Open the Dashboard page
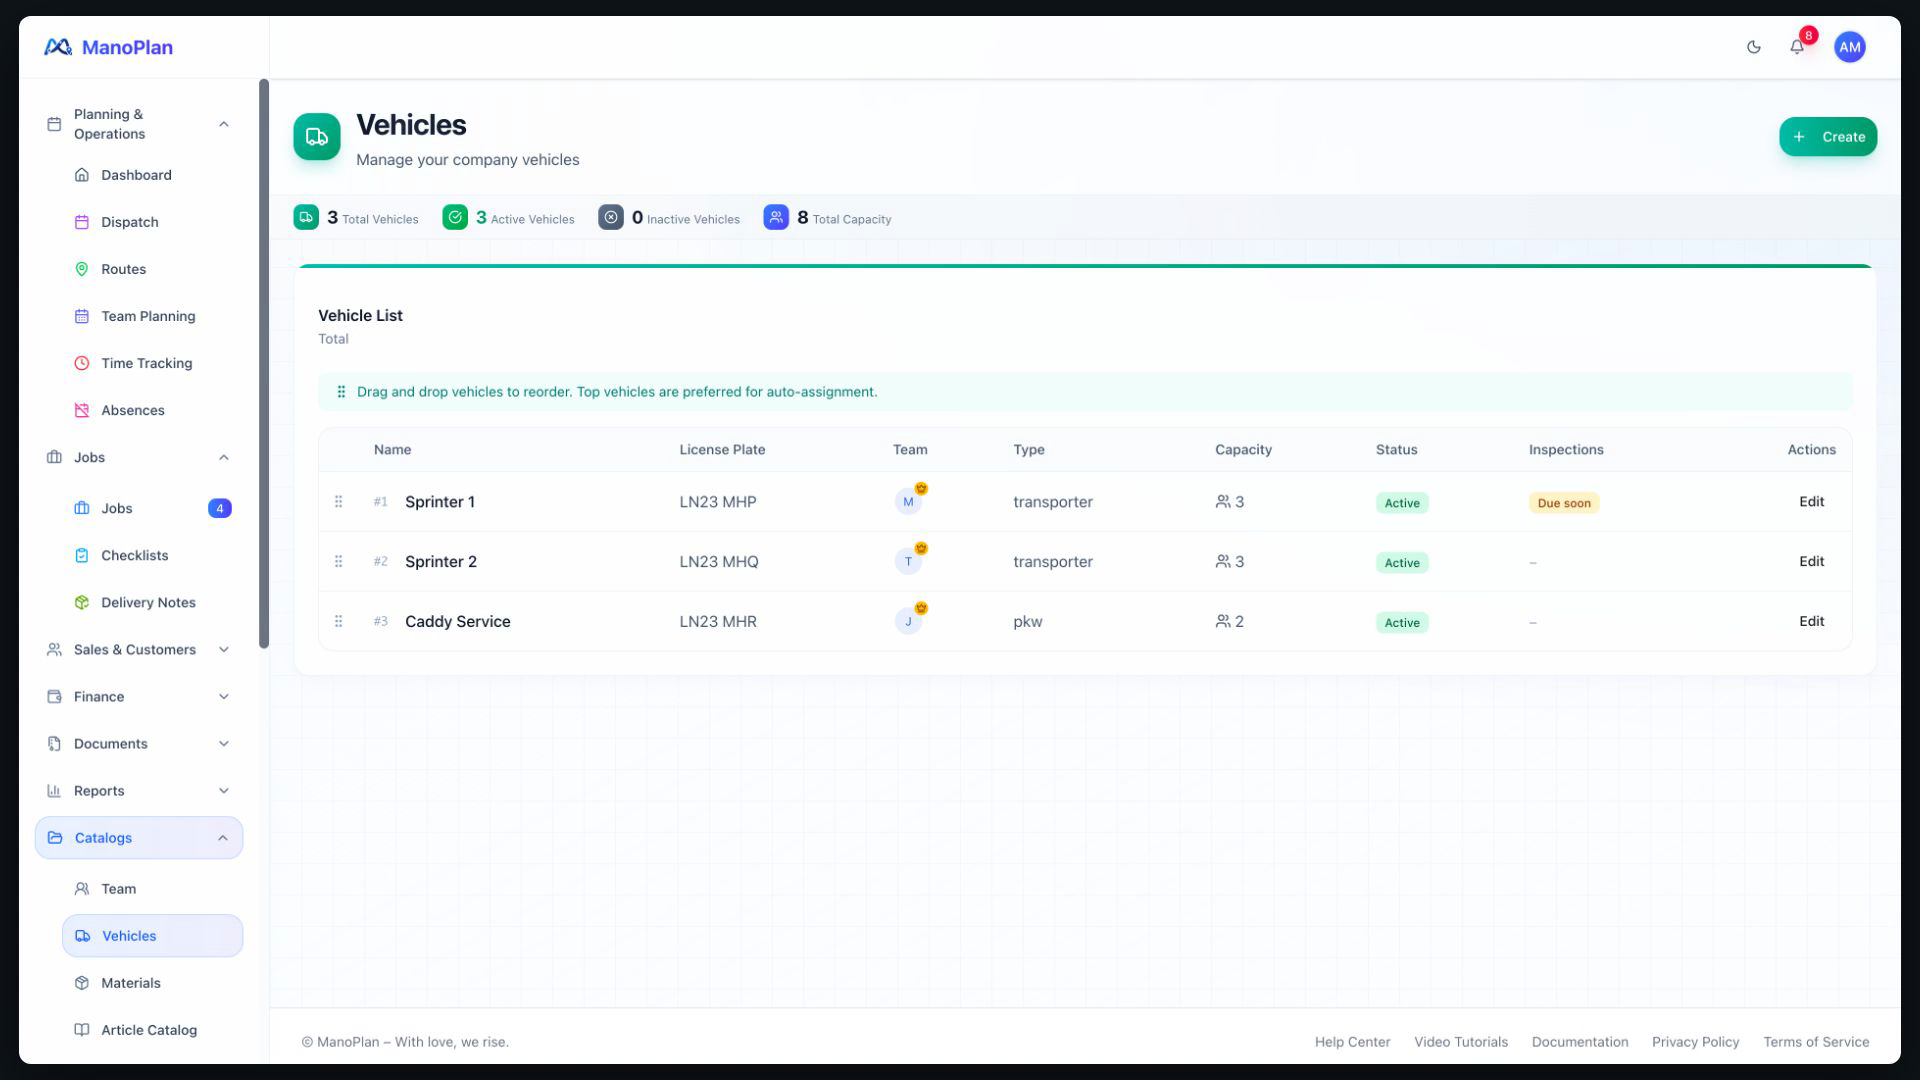This screenshot has width=1920, height=1080. click(x=152, y=175)
